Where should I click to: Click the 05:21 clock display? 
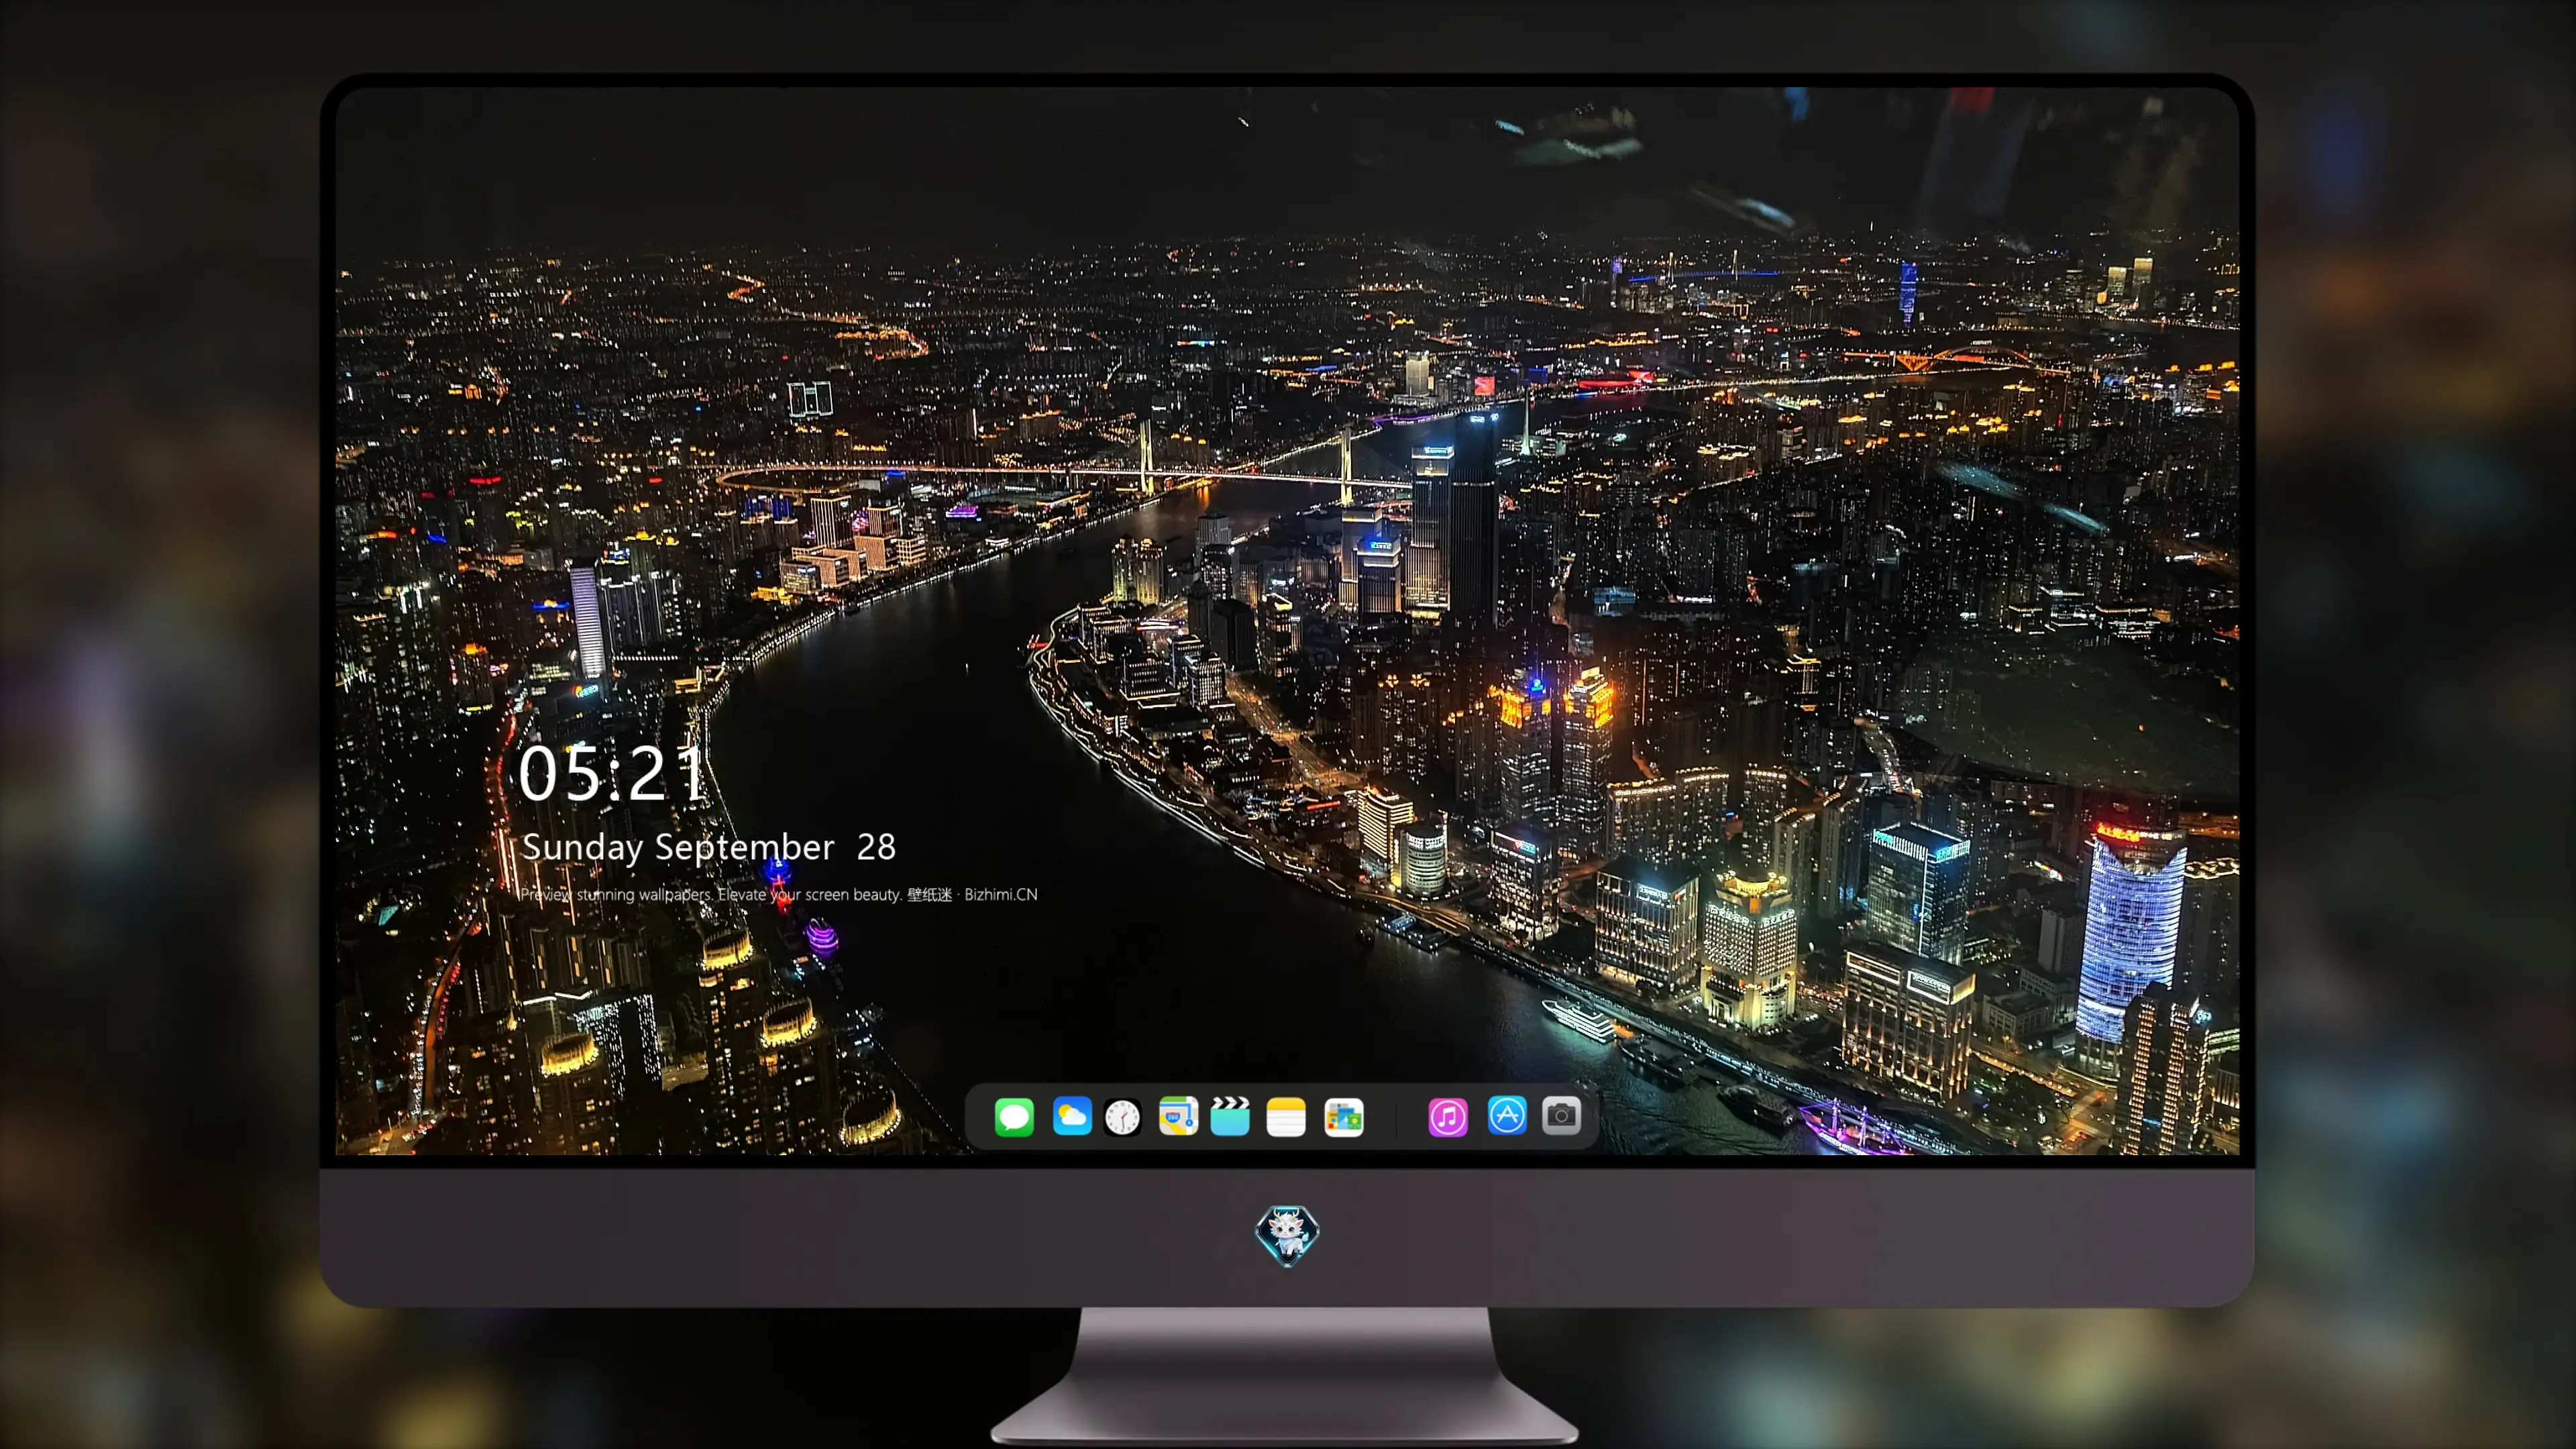pyautogui.click(x=612, y=774)
